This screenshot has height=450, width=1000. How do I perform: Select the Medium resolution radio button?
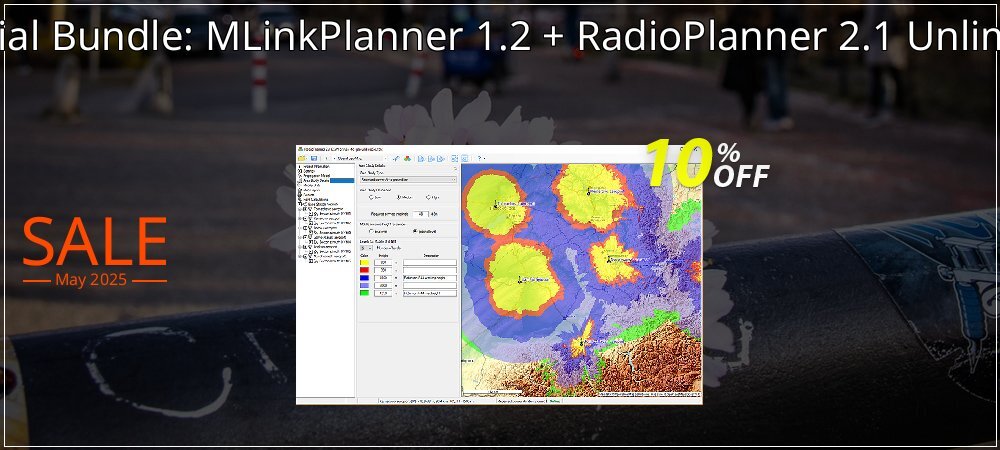pos(399,198)
